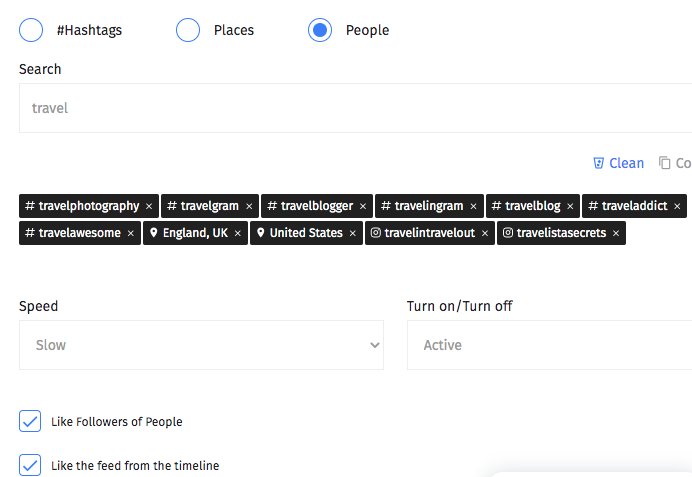Click the Speed dropdown chevron arrow
The height and width of the screenshot is (477, 692).
point(375,345)
